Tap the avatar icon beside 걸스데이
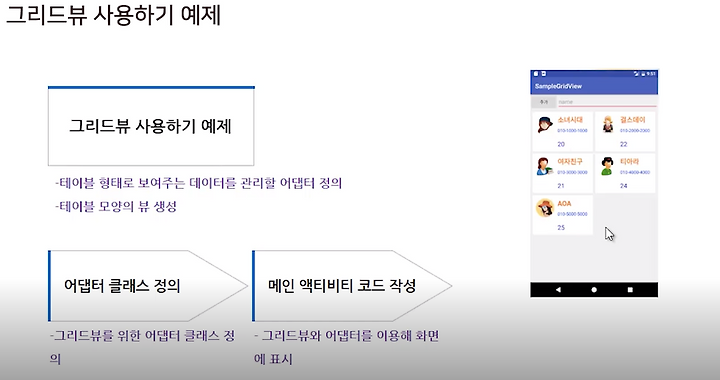This screenshot has width=720, height=380. pos(608,125)
